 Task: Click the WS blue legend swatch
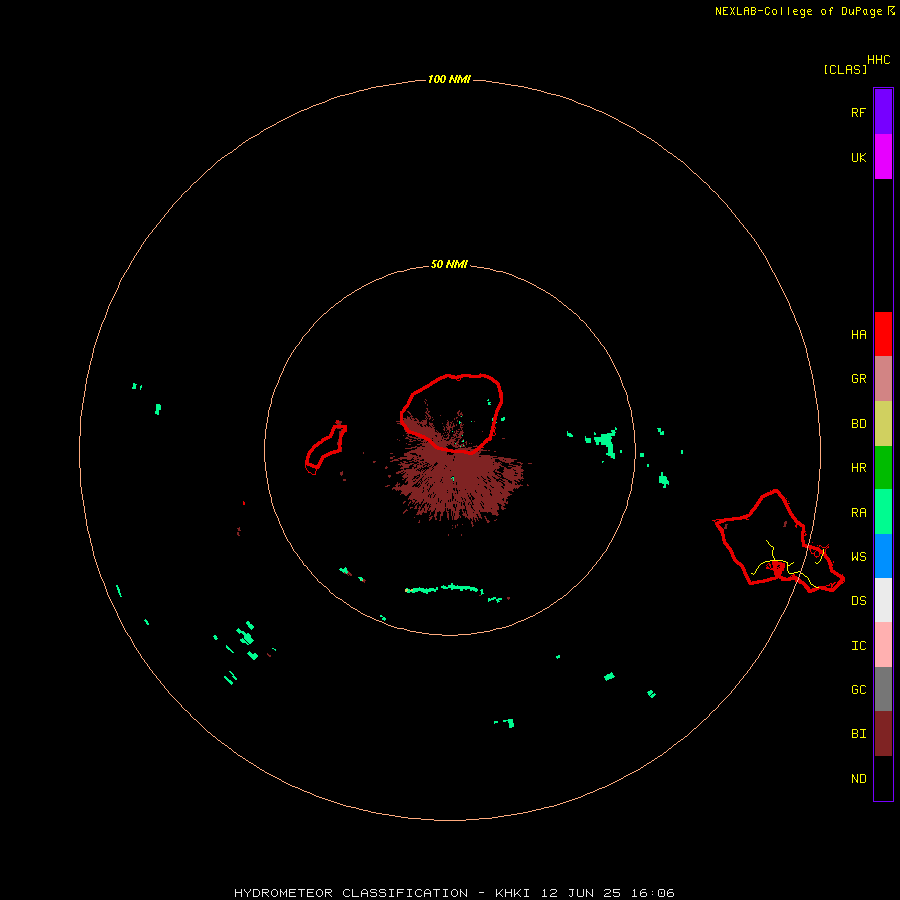click(883, 556)
